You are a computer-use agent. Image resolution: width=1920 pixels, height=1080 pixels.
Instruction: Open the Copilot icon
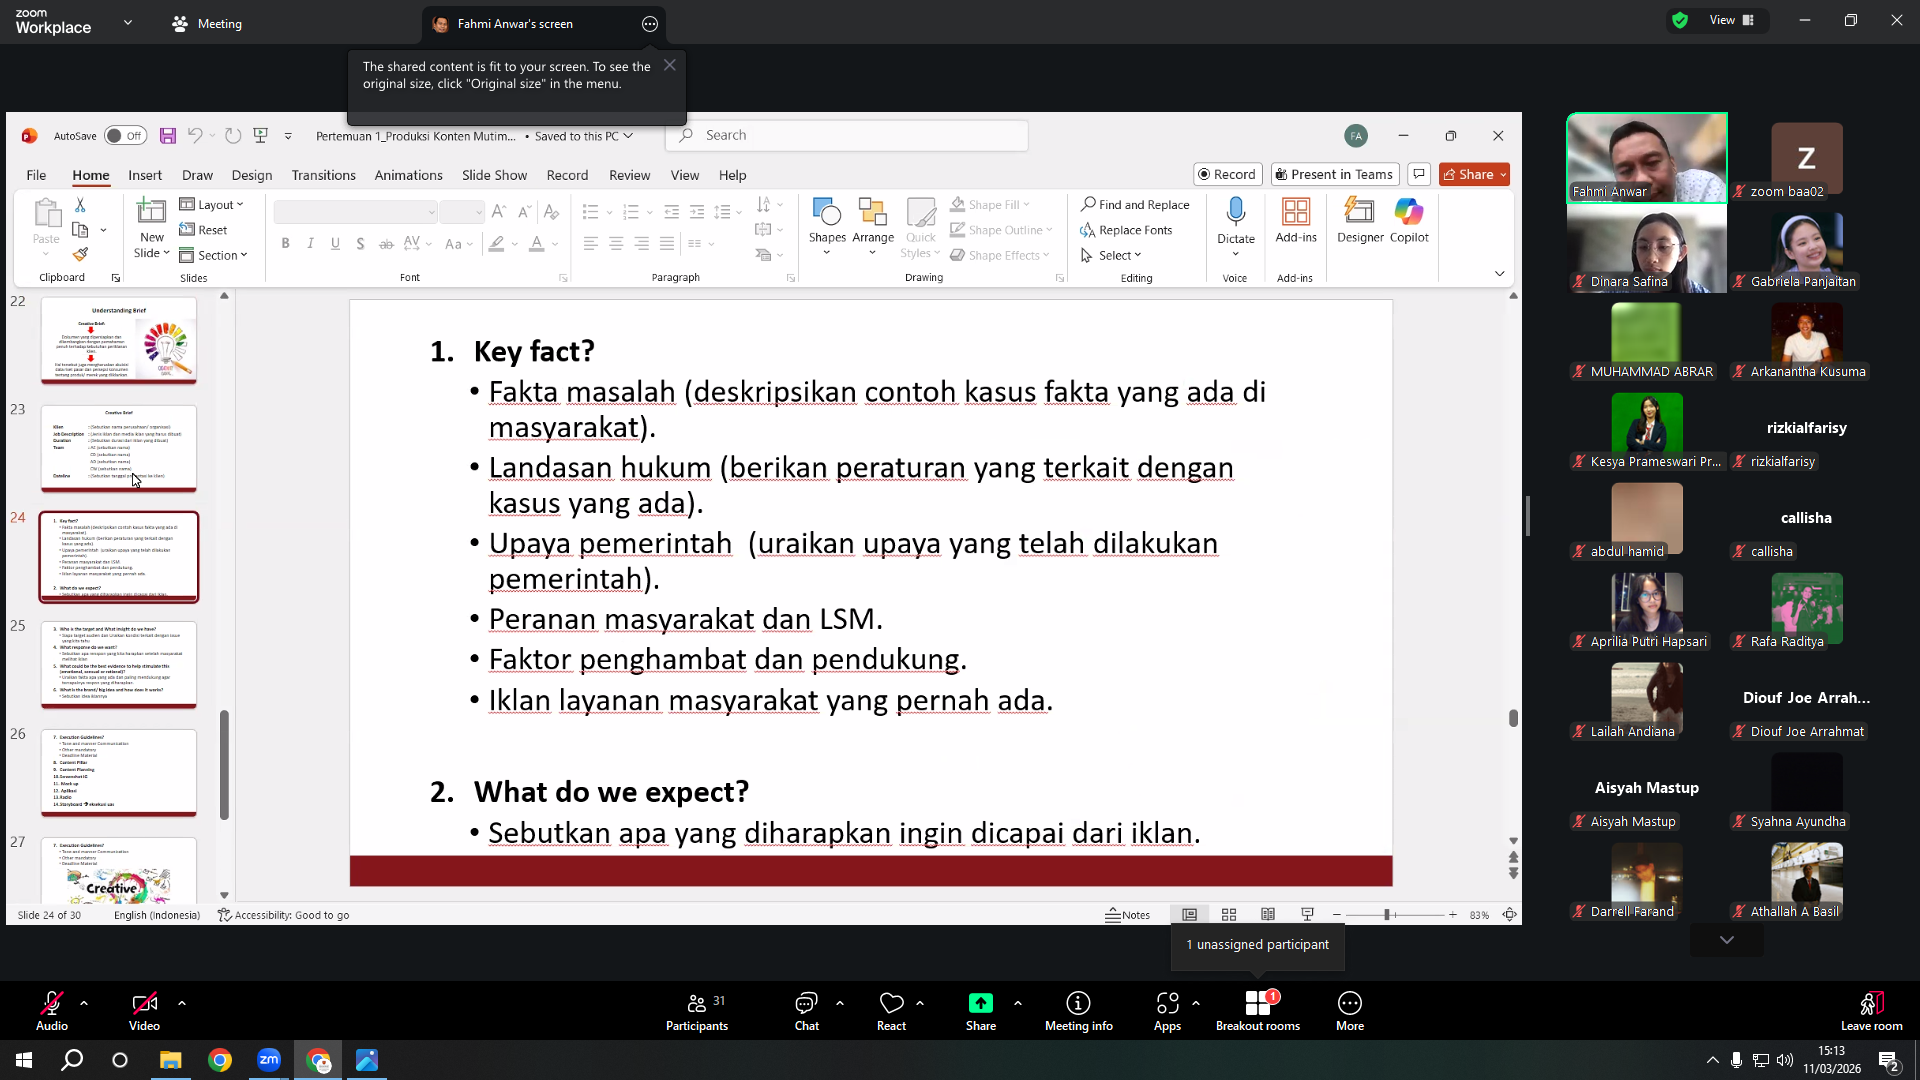(x=1409, y=211)
